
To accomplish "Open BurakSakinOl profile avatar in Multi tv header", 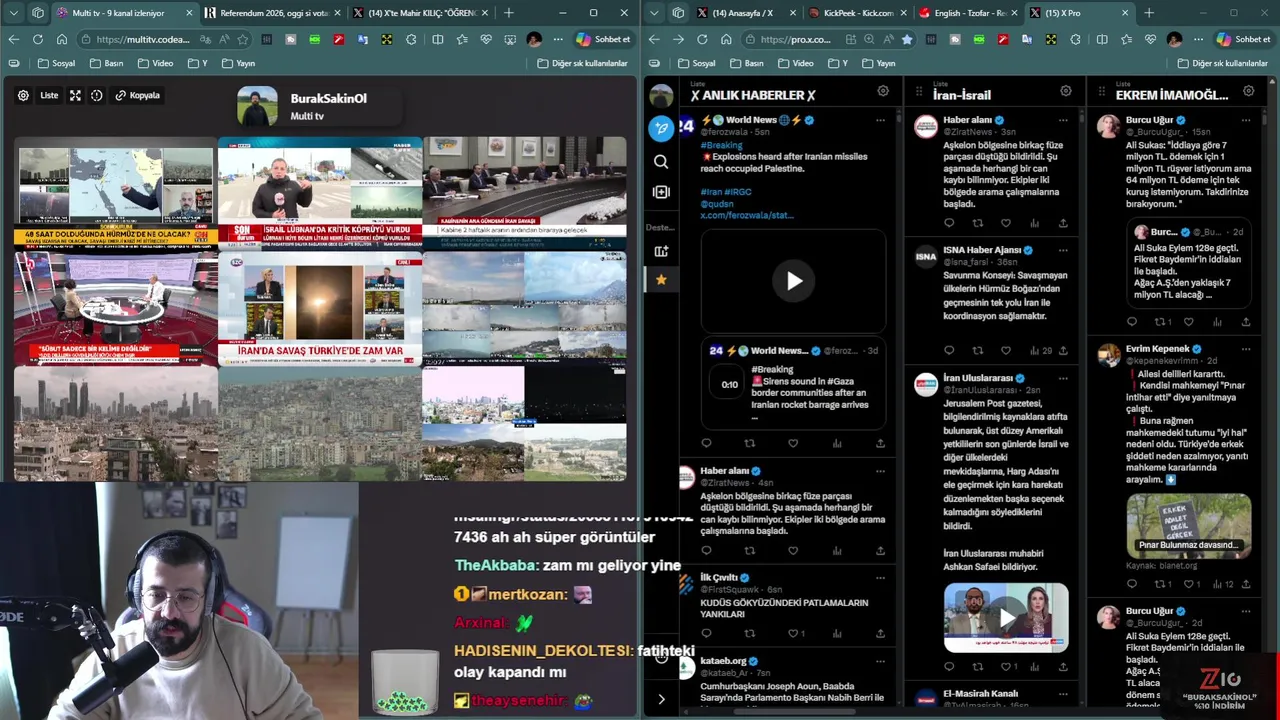I will [257, 107].
